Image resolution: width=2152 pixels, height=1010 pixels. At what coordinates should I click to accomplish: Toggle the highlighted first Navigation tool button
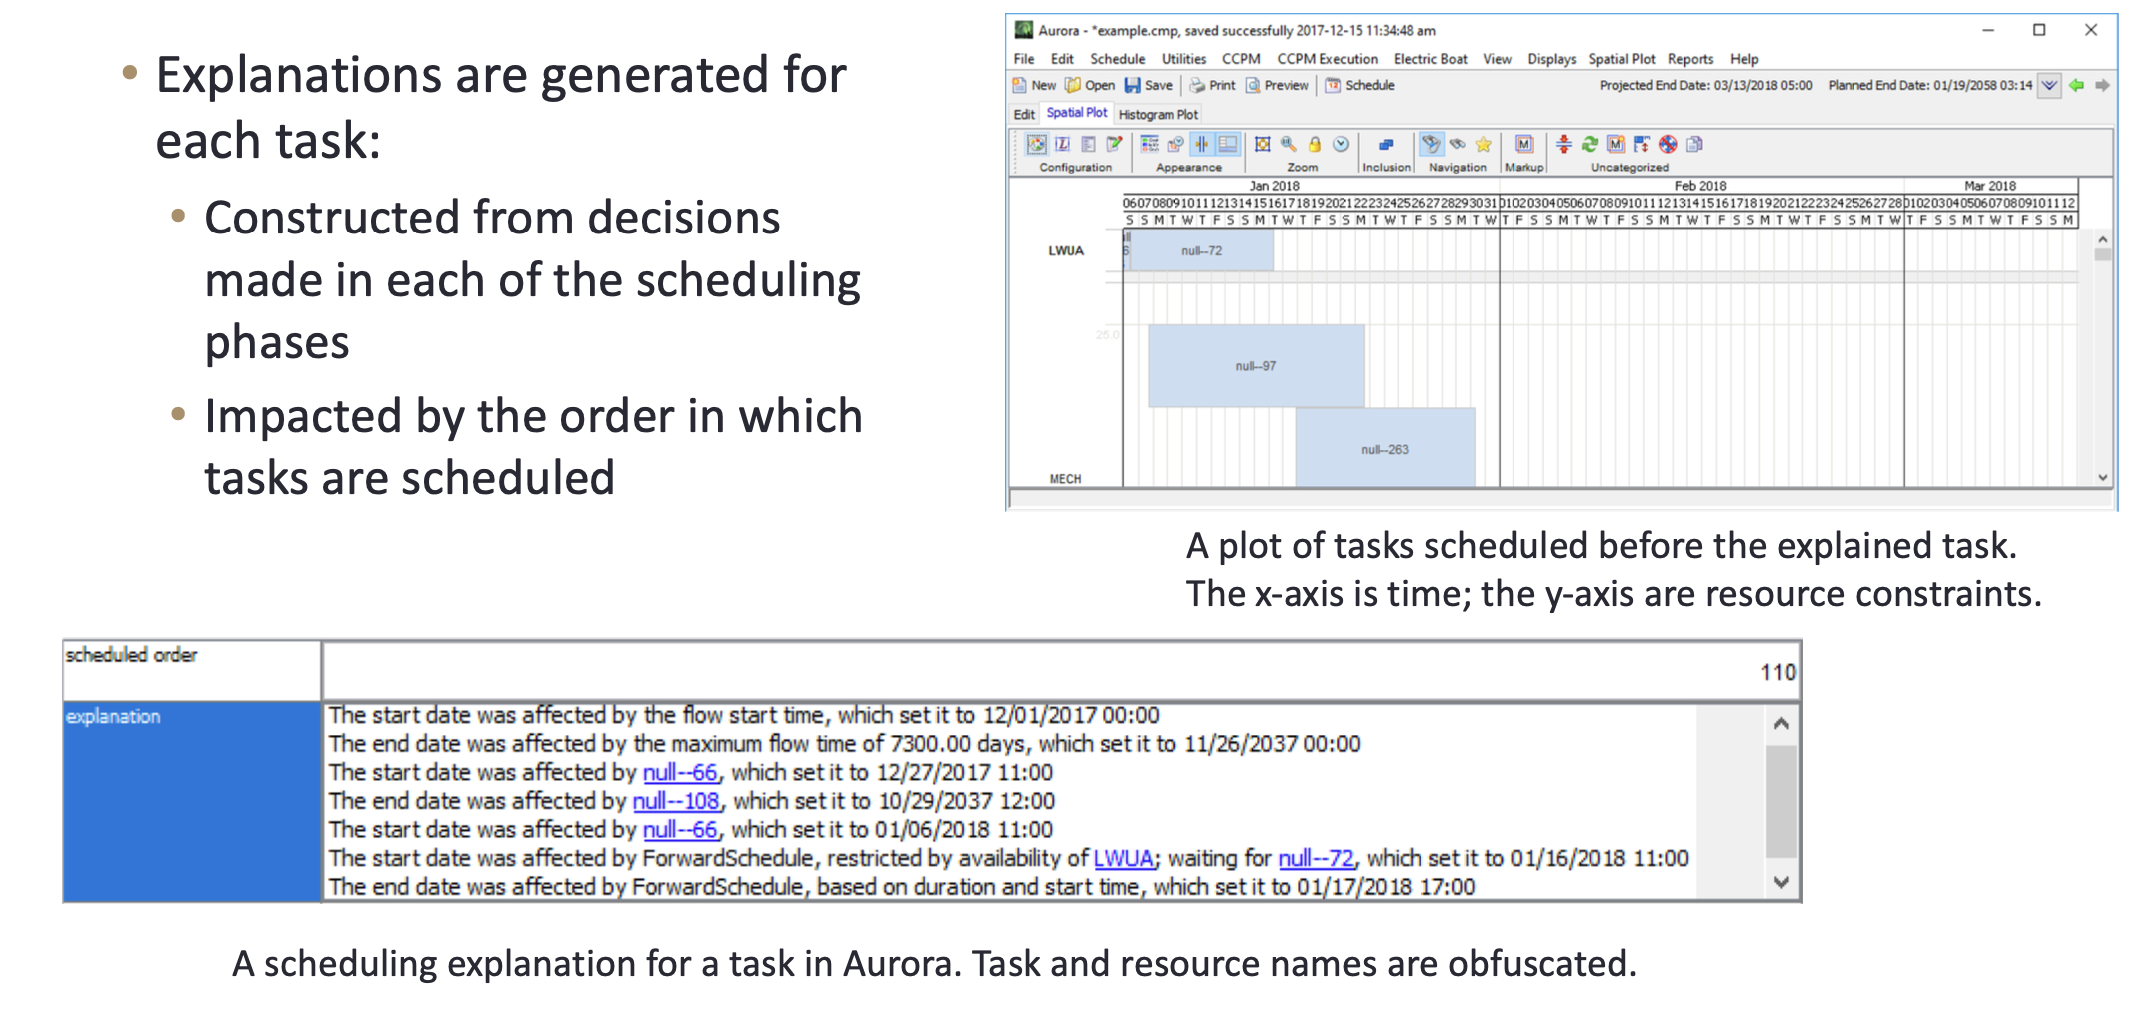(1432, 145)
